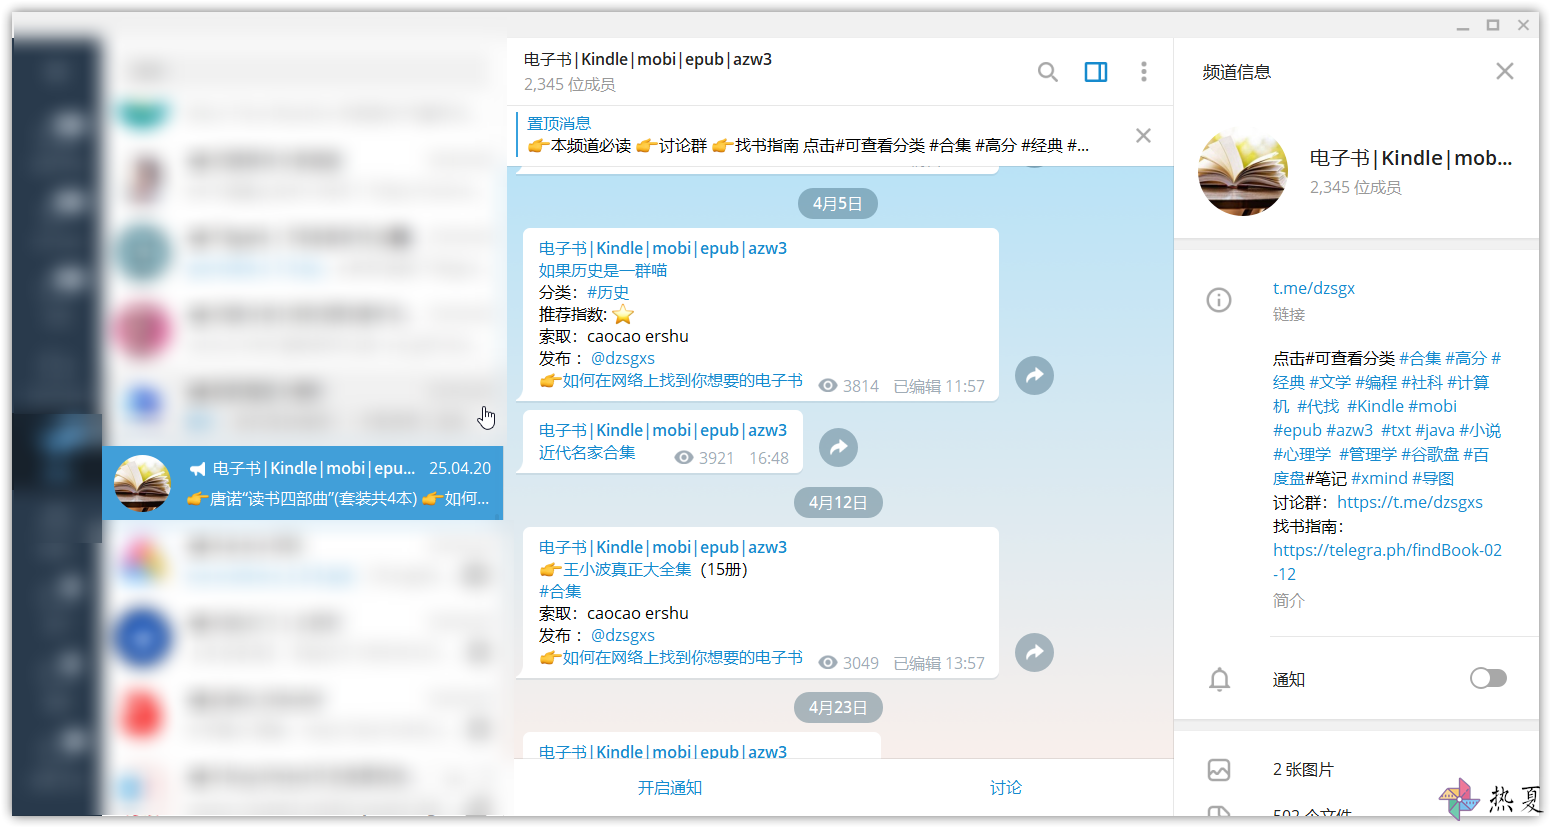
Task: Click the #历史 hashtag in the post
Action: pos(607,292)
